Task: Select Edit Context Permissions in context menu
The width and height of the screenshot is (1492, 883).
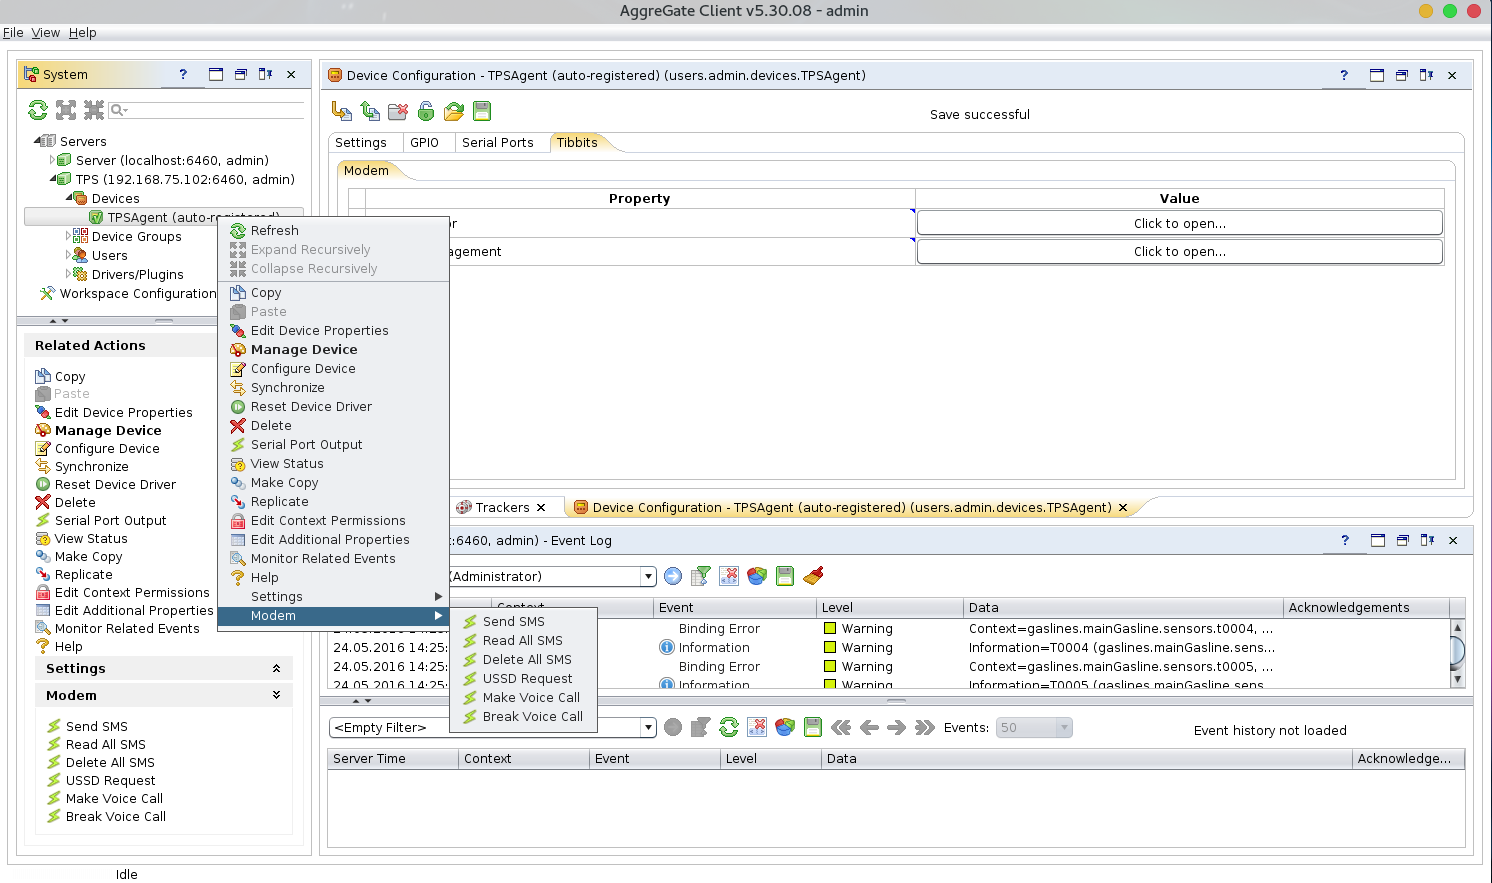Action: pos(328,520)
